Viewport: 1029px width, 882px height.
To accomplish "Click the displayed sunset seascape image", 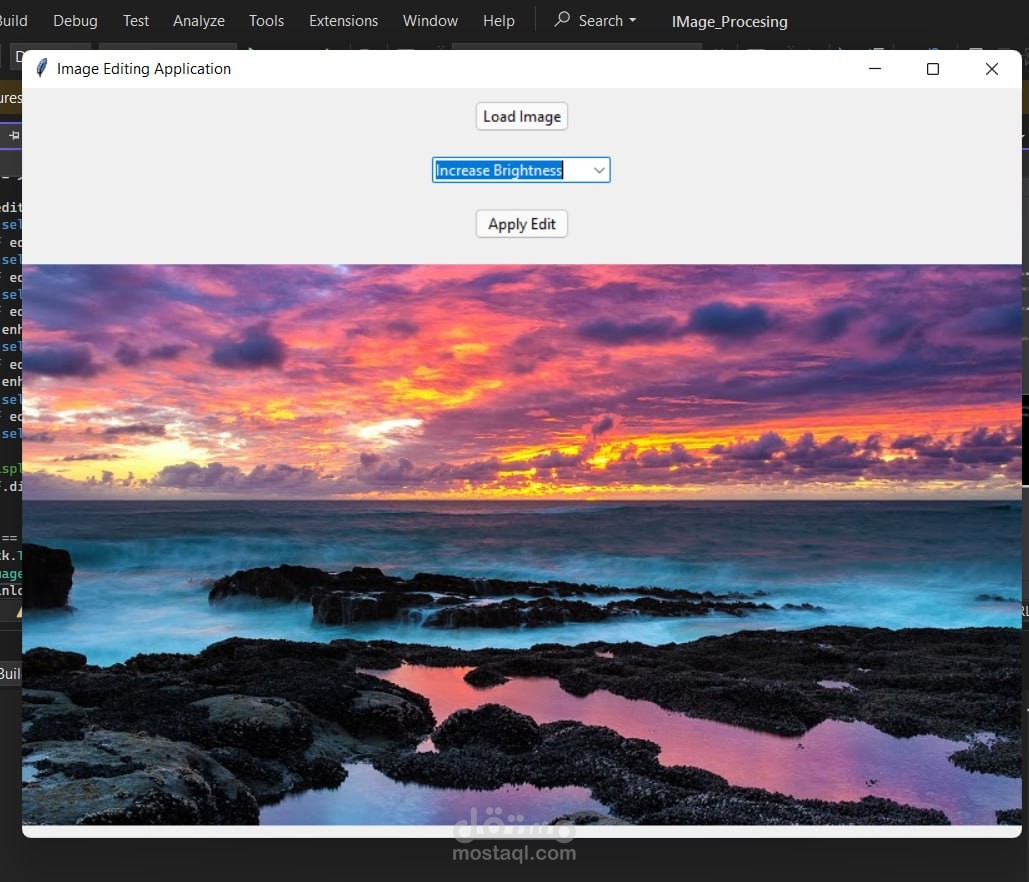I will [x=522, y=545].
